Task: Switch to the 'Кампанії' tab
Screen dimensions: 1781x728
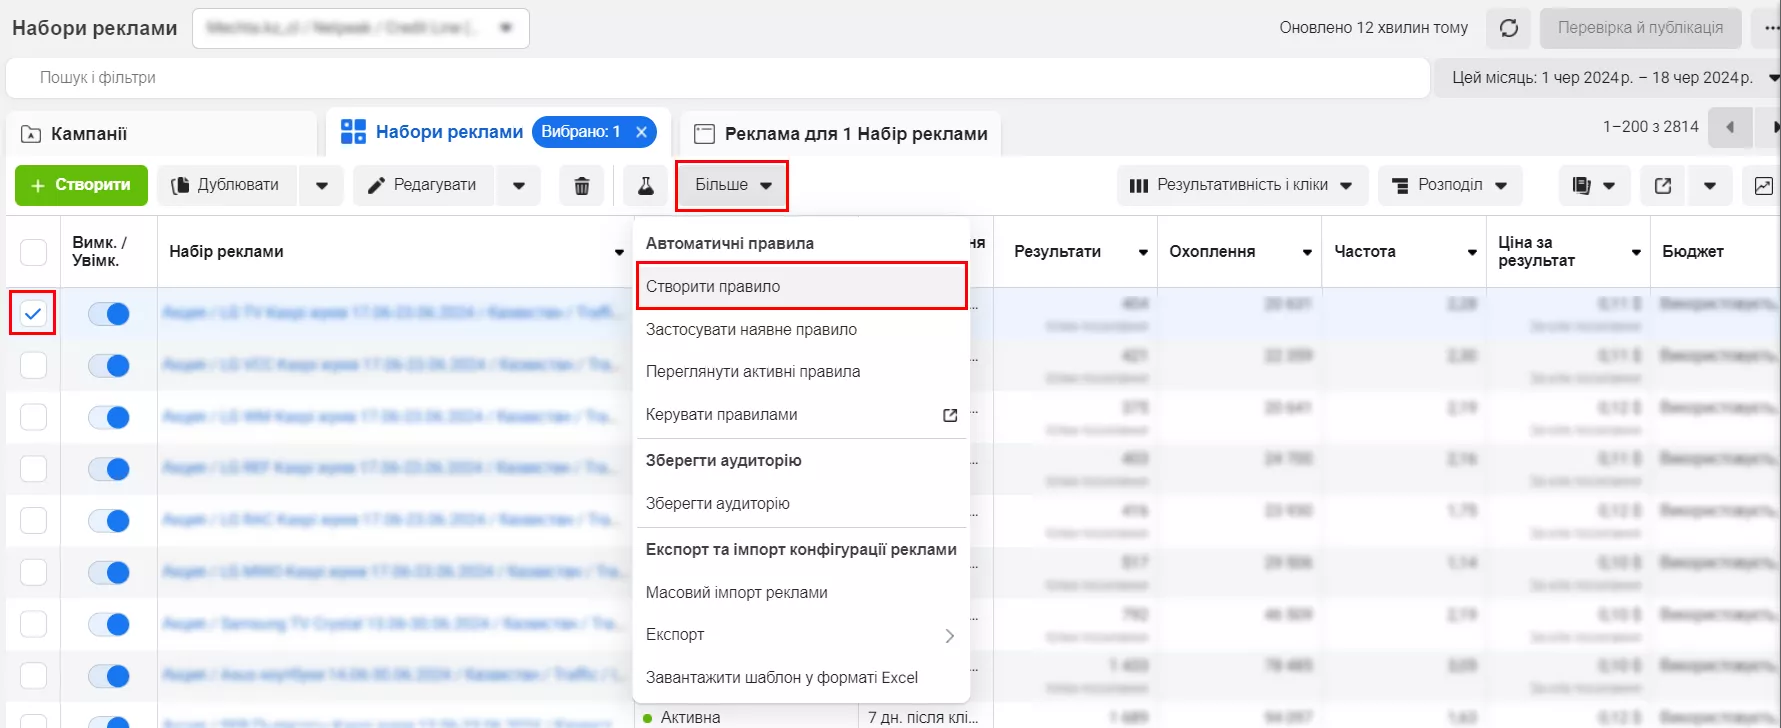Action: tap(162, 134)
